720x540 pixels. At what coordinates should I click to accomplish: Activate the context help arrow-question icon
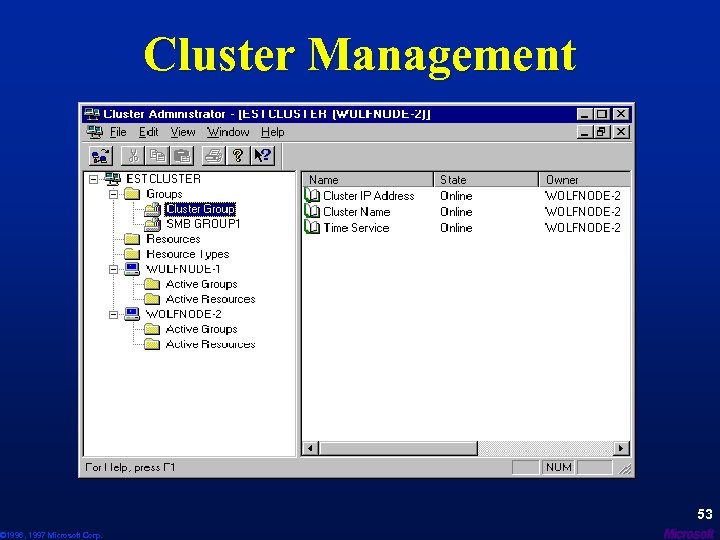(263, 156)
